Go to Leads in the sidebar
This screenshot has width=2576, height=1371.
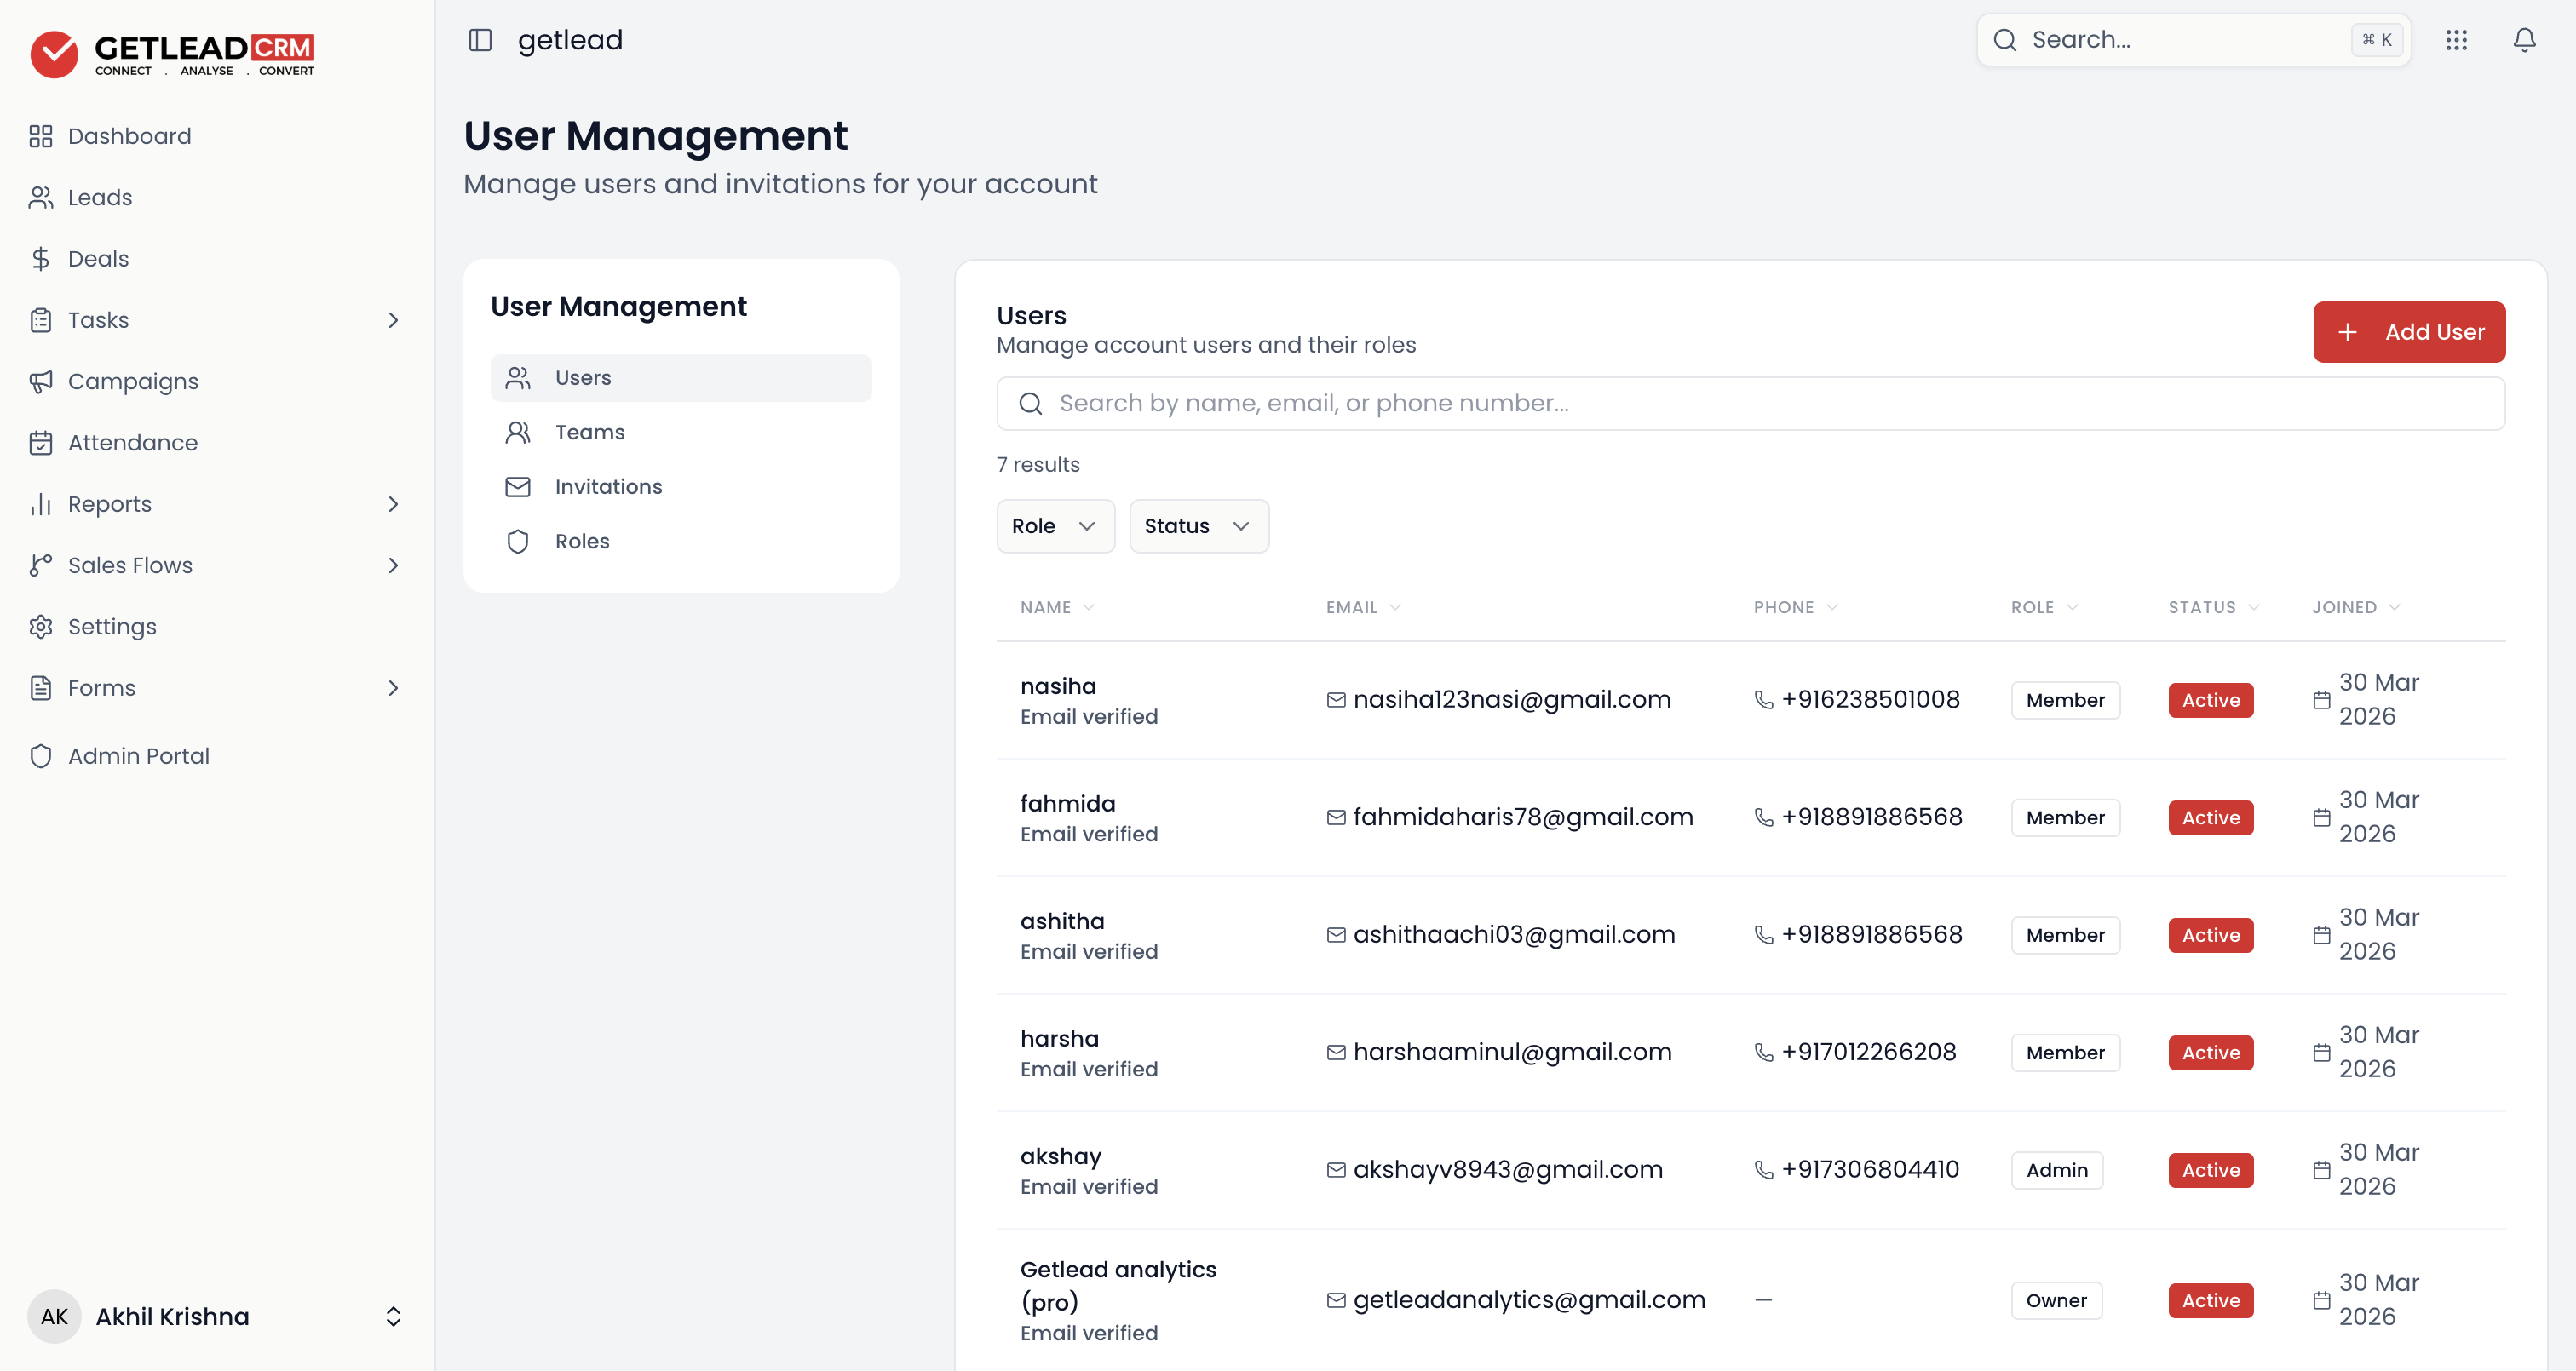(x=100, y=197)
